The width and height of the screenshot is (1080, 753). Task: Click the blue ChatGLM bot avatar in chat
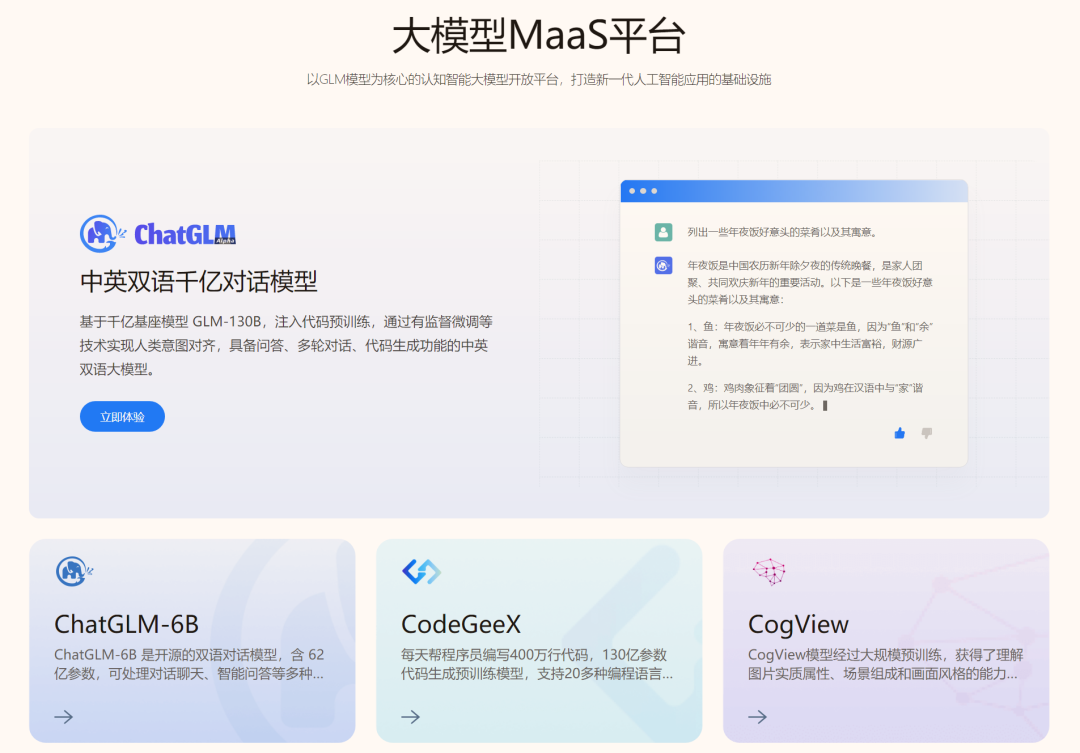[663, 265]
